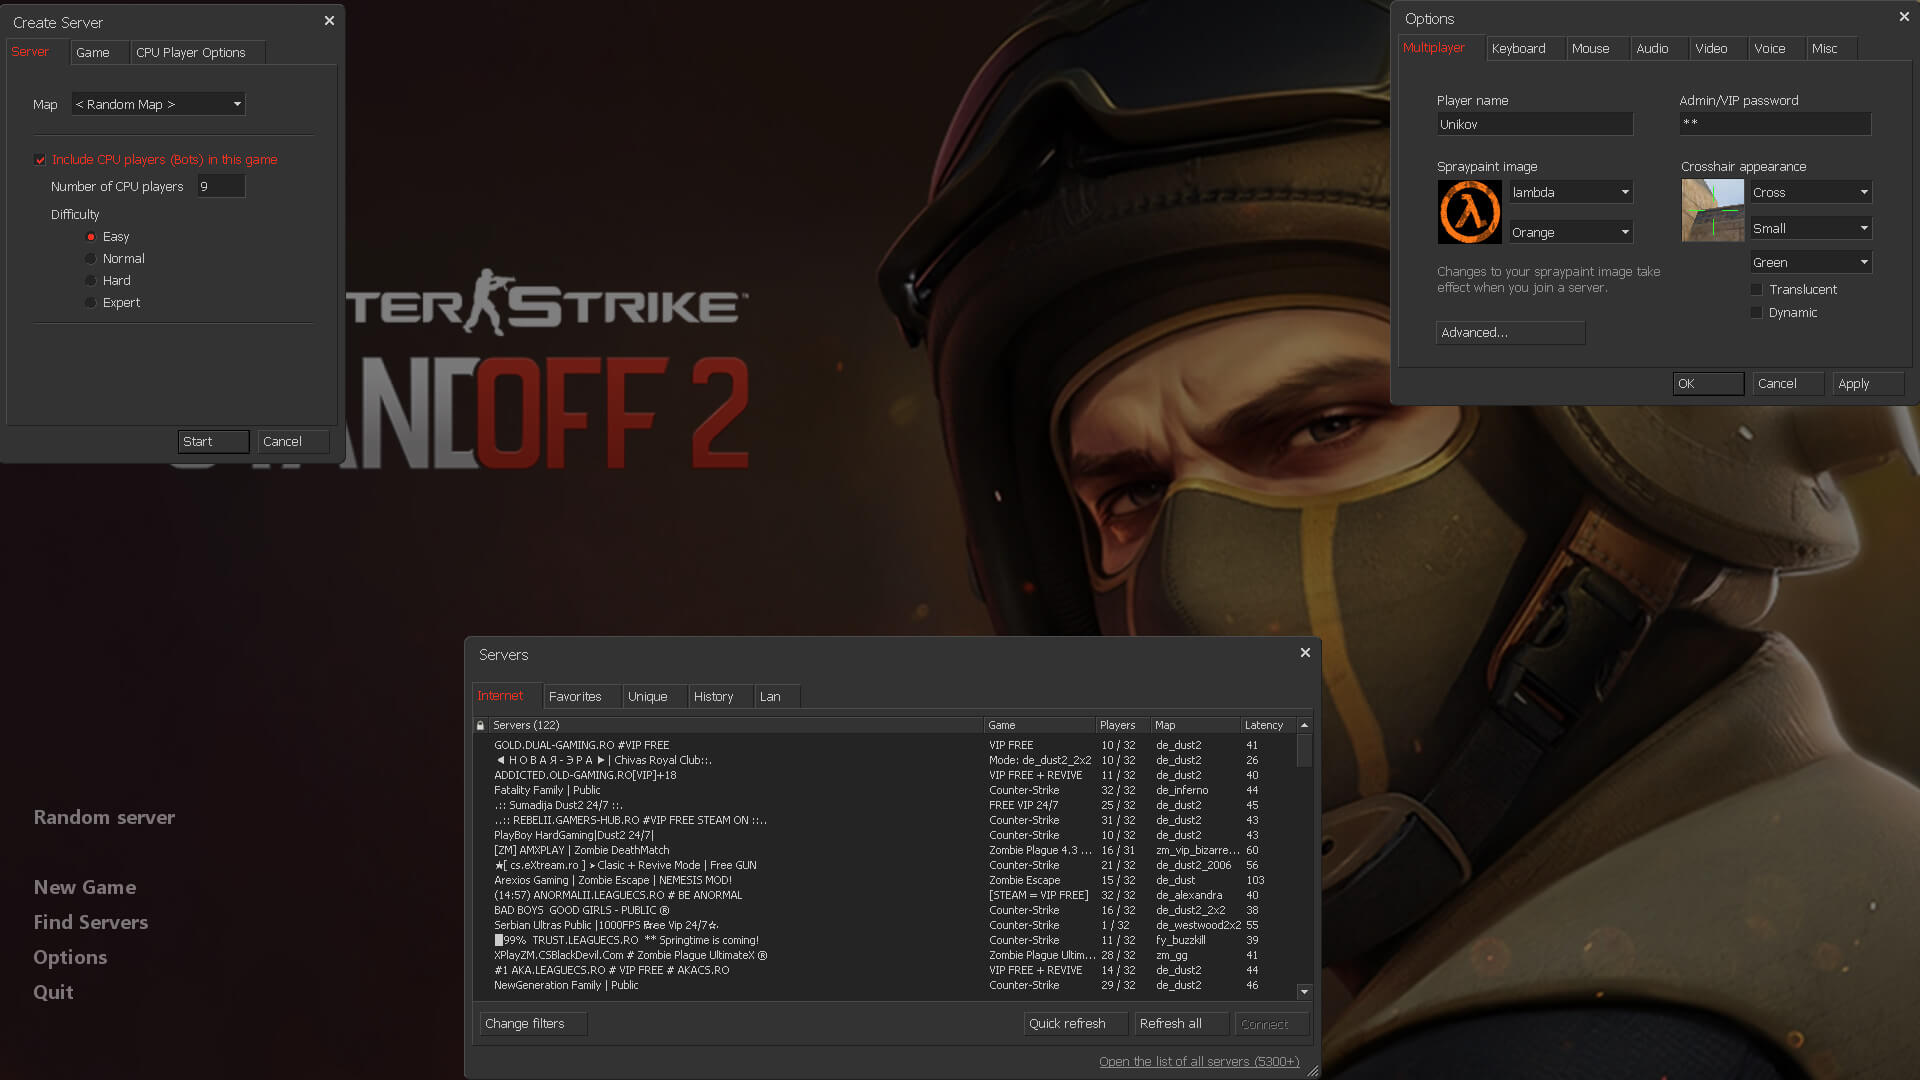This screenshot has width=1920, height=1080.
Task: Close the Create Server window
Action: (x=329, y=21)
